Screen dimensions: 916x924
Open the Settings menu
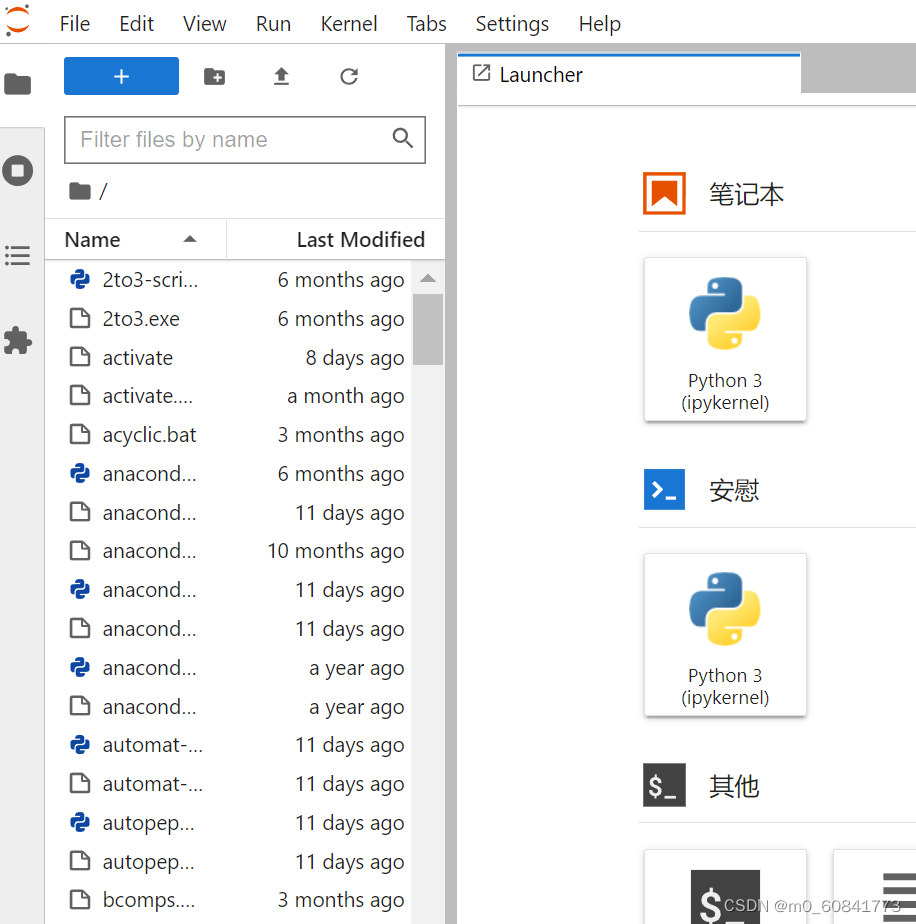pyautogui.click(x=512, y=24)
